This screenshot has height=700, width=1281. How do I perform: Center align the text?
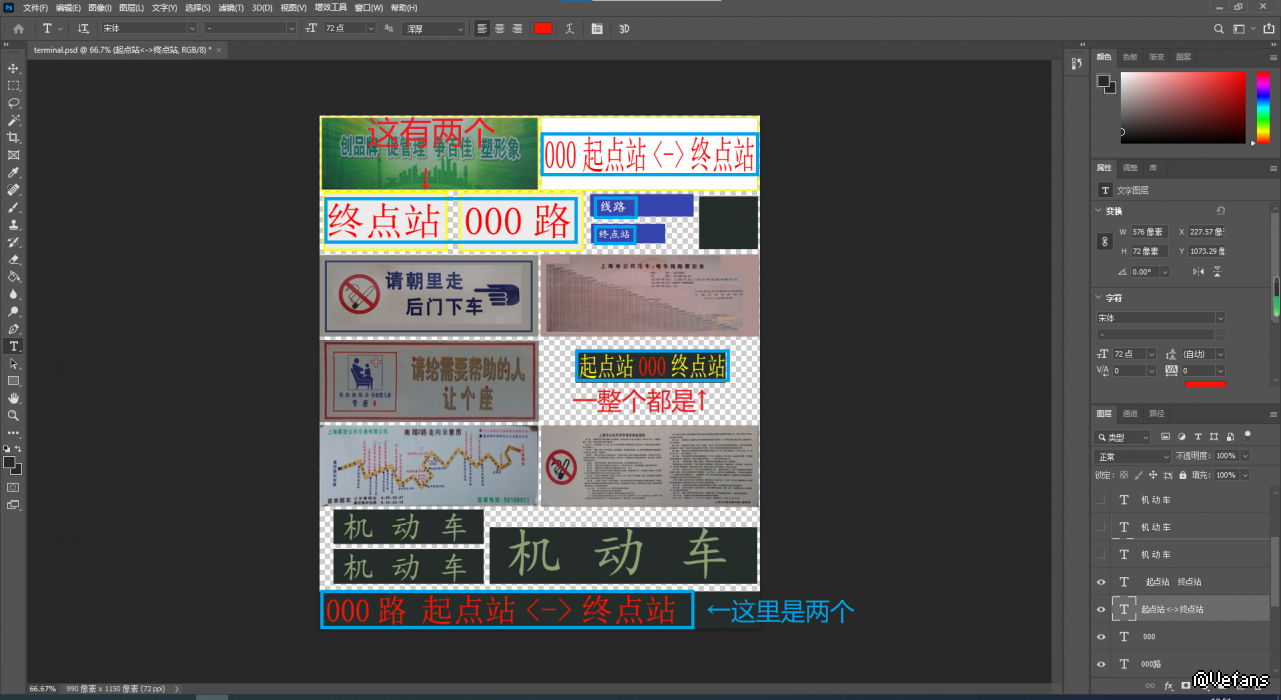tap(499, 29)
